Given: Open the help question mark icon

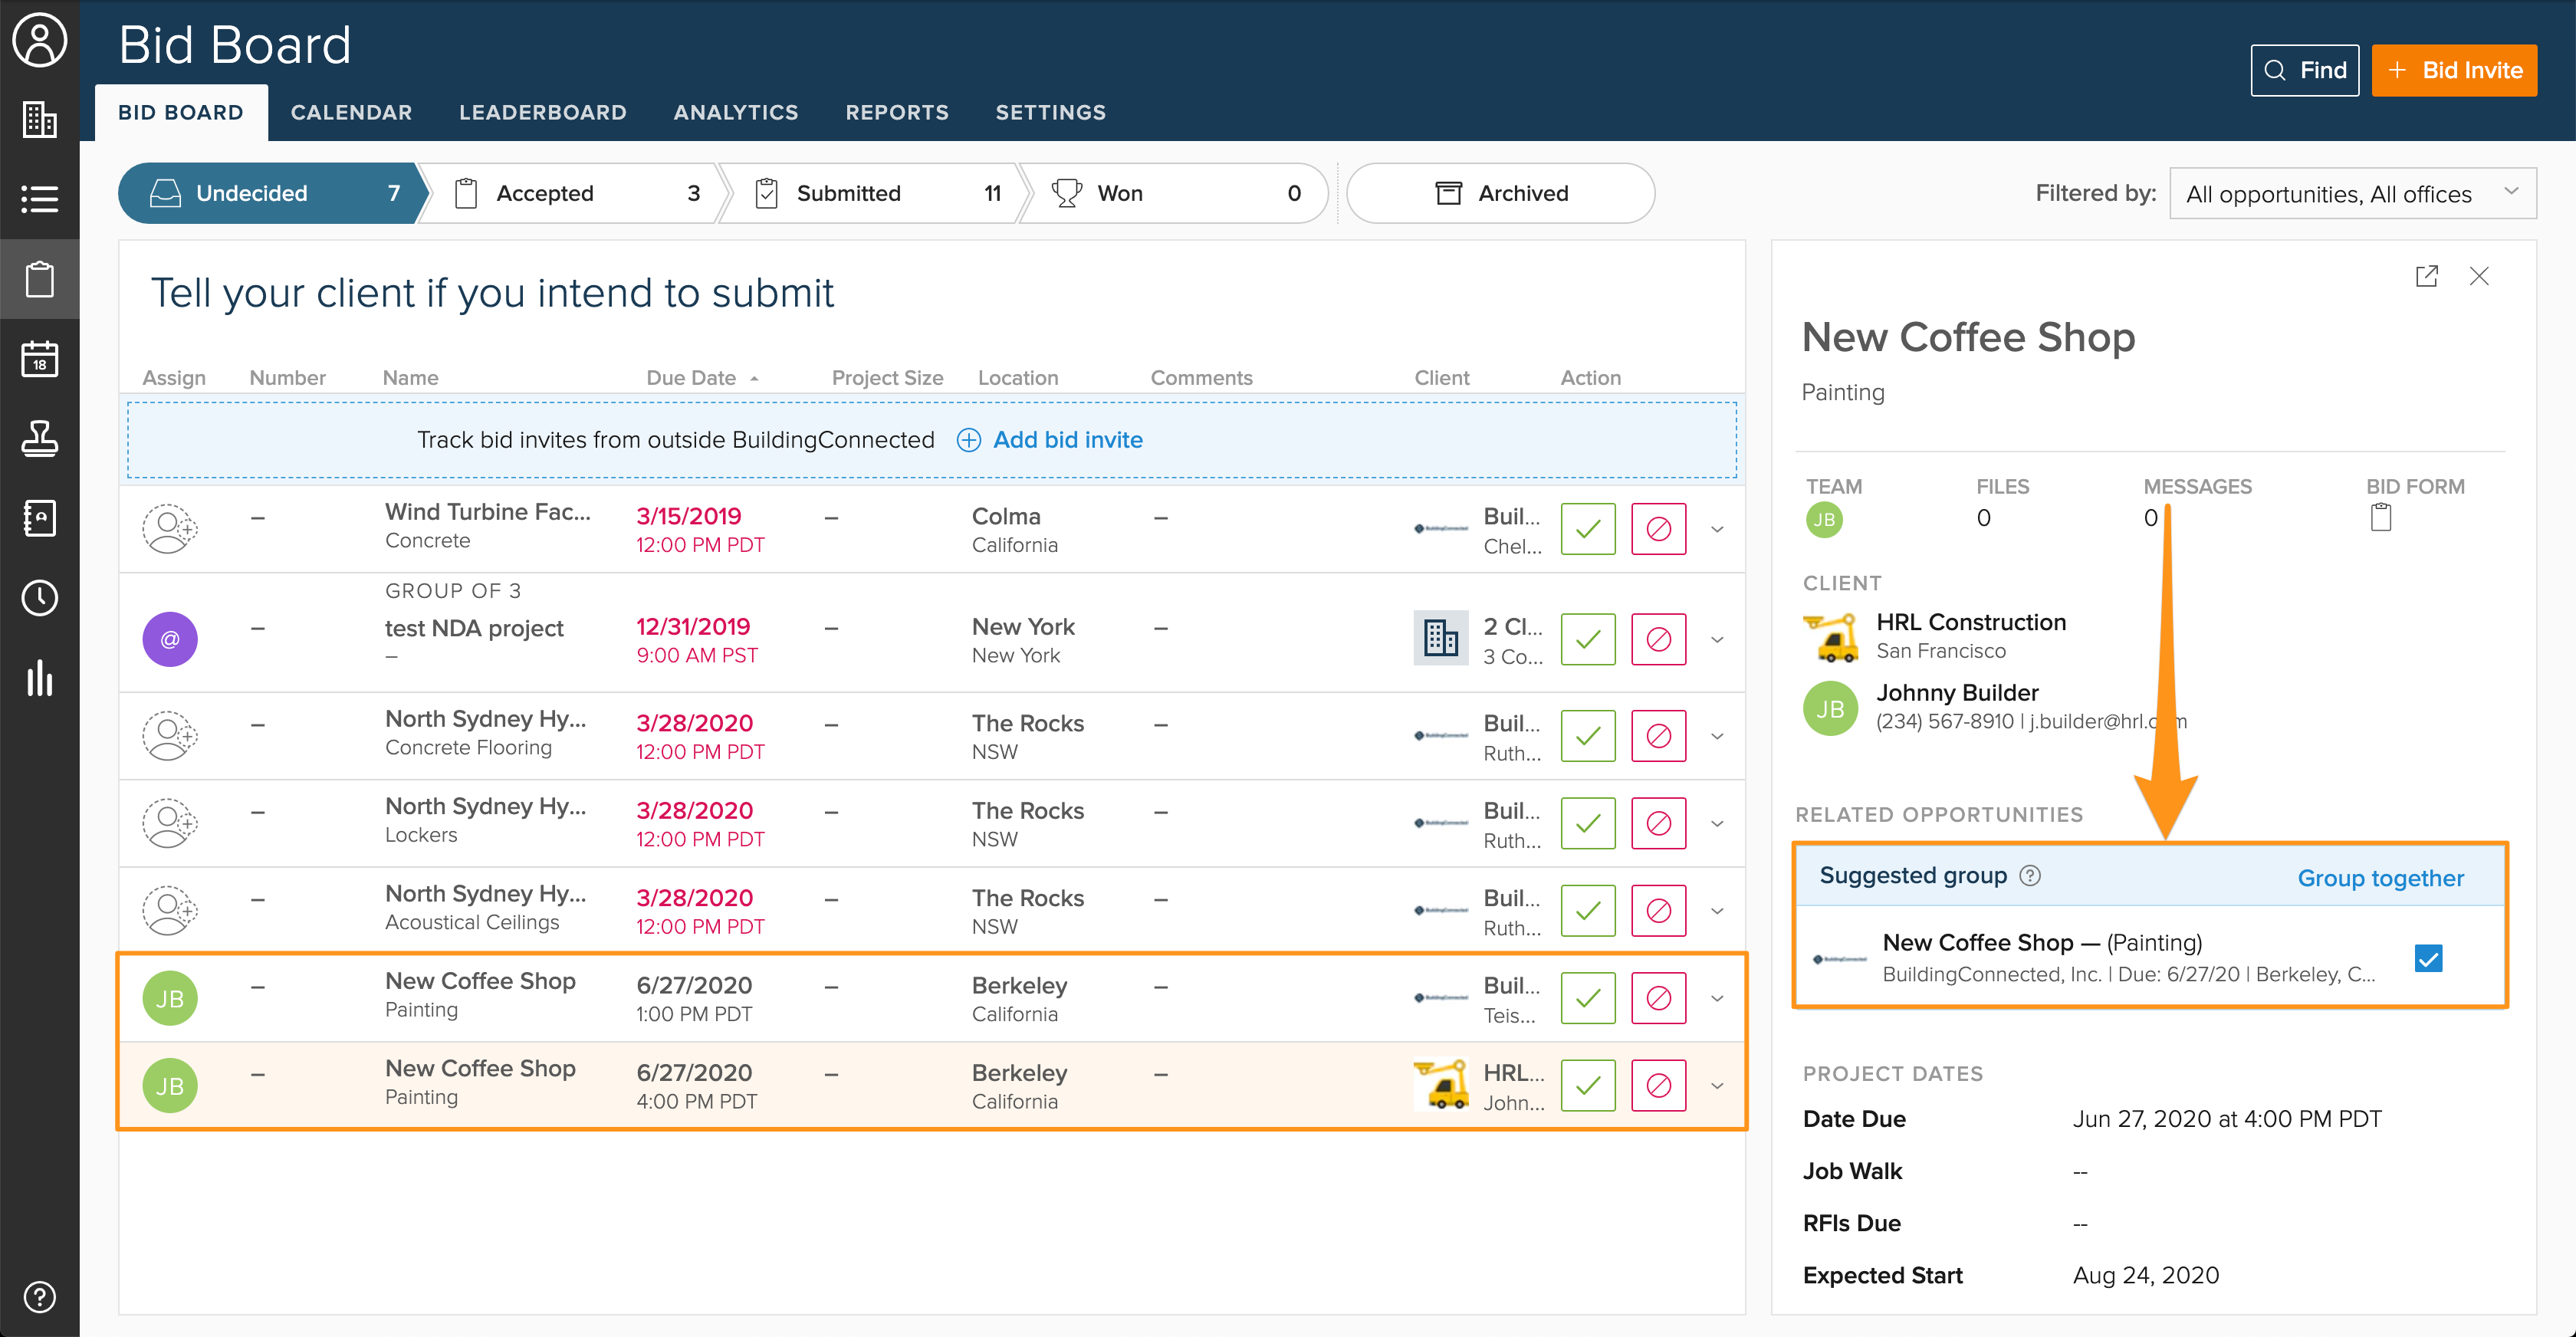Looking at the screenshot, I should pos(39,1296).
